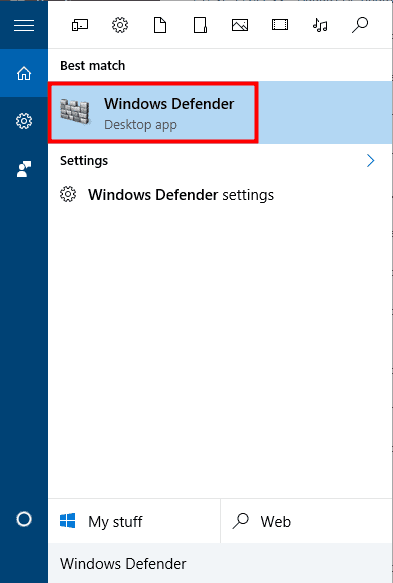Screen dimensions: 393x583
Task: Select the Home icon in the sidebar
Action: click(x=24, y=73)
